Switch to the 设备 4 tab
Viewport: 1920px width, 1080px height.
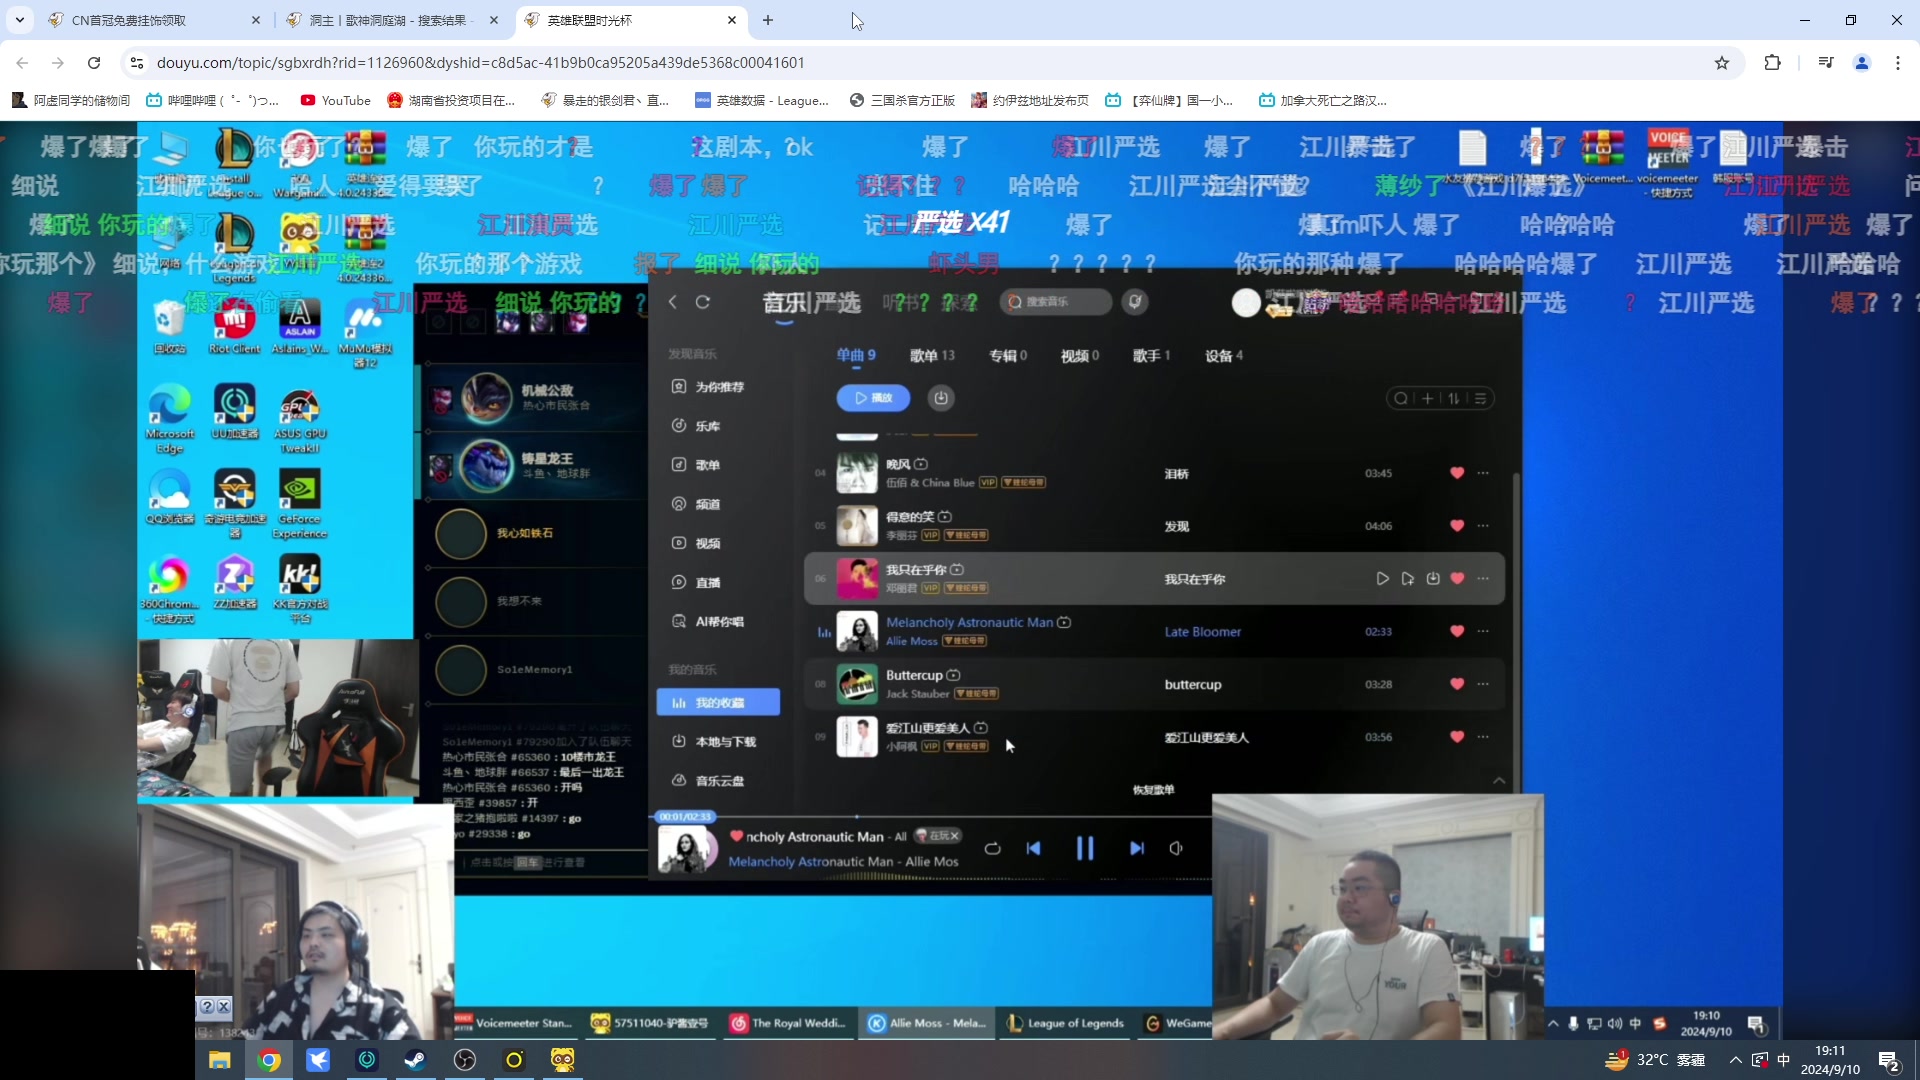point(1223,355)
